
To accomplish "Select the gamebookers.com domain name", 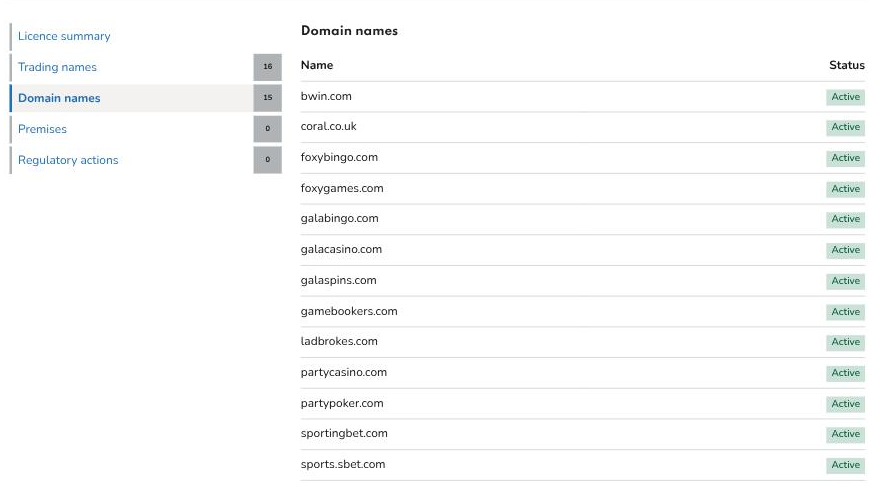I will 349,311.
